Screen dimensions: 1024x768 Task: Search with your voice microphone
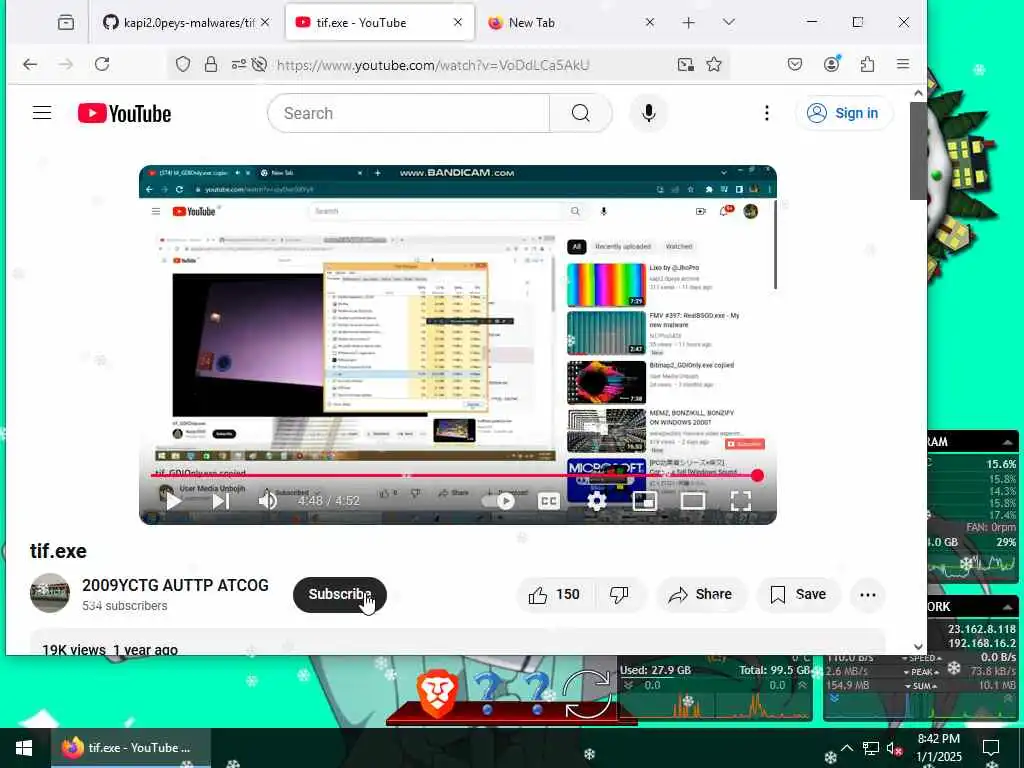(648, 113)
